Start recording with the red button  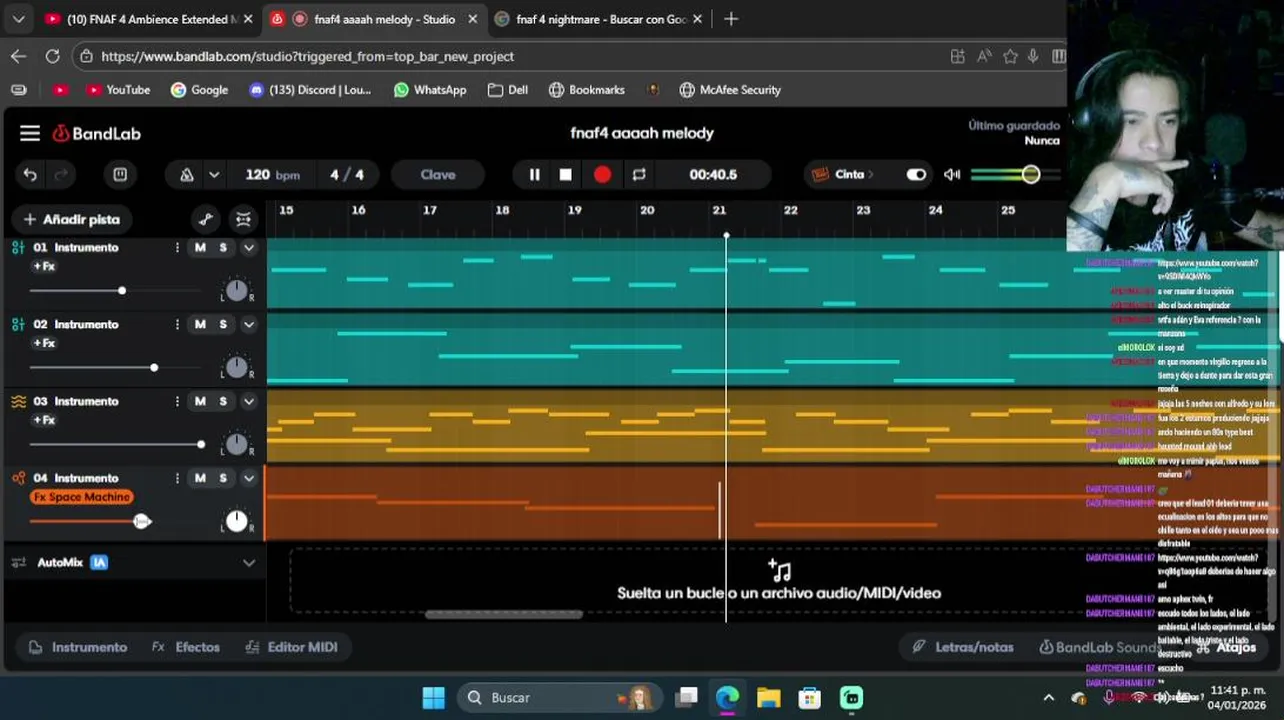coord(602,175)
